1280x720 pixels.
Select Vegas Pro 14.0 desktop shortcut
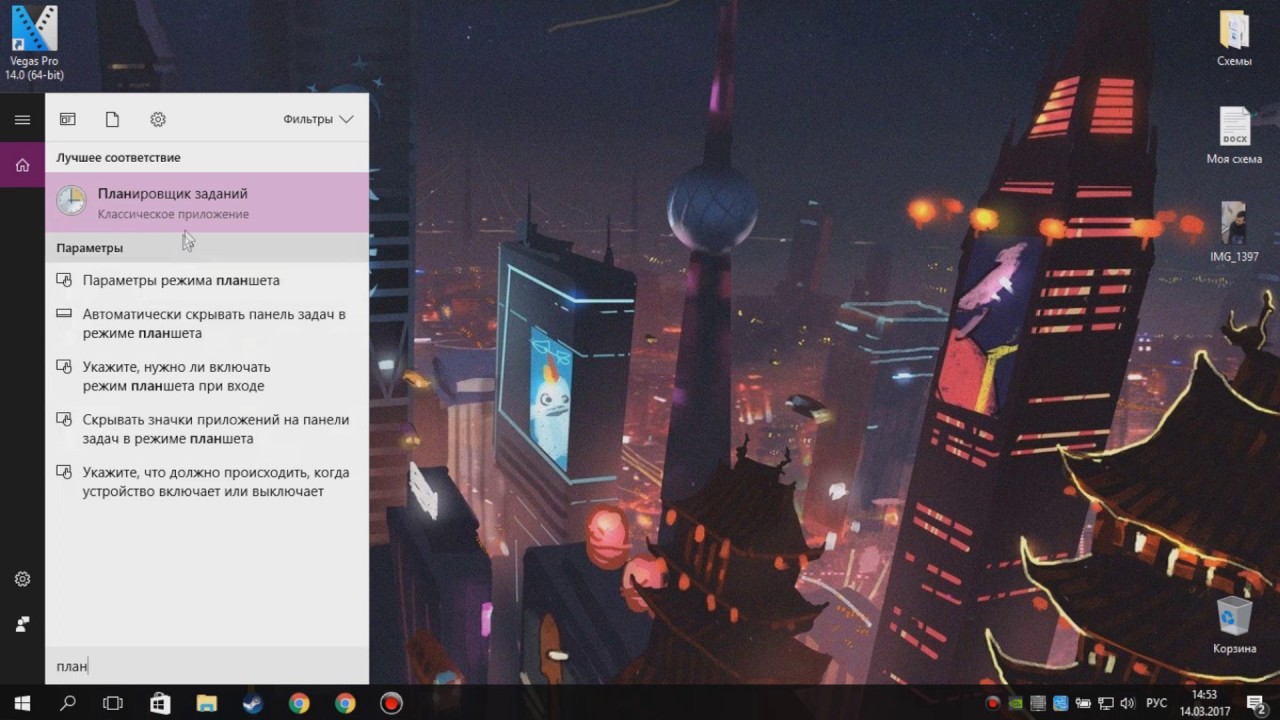34,43
